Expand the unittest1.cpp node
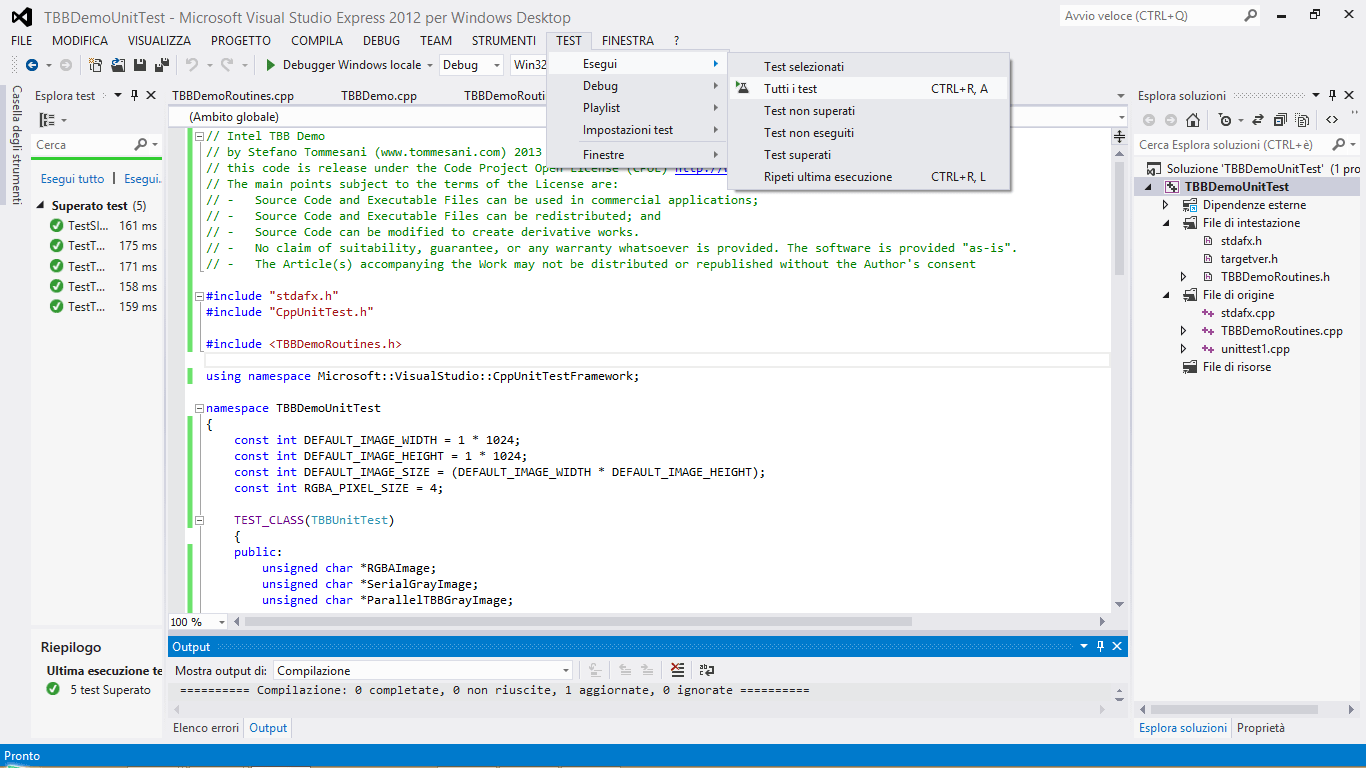This screenshot has height=768, width=1366. tap(1184, 349)
